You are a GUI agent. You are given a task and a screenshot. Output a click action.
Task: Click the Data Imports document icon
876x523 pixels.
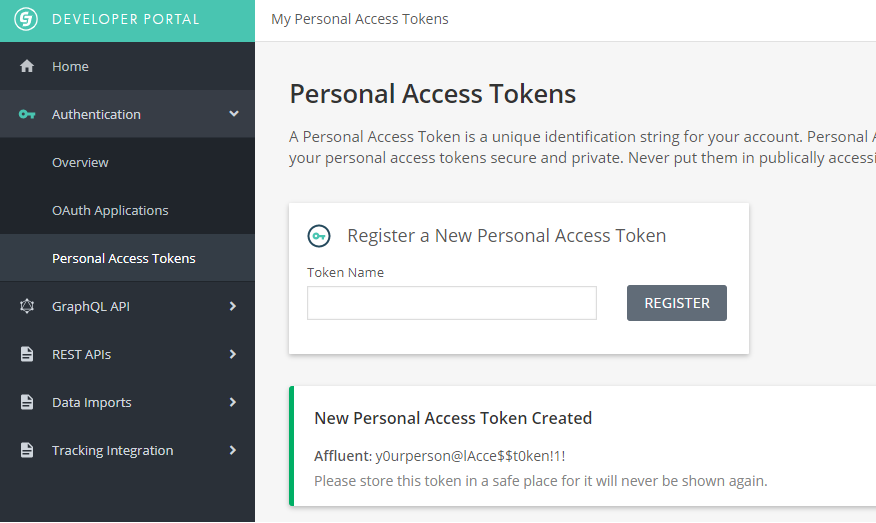[27, 402]
